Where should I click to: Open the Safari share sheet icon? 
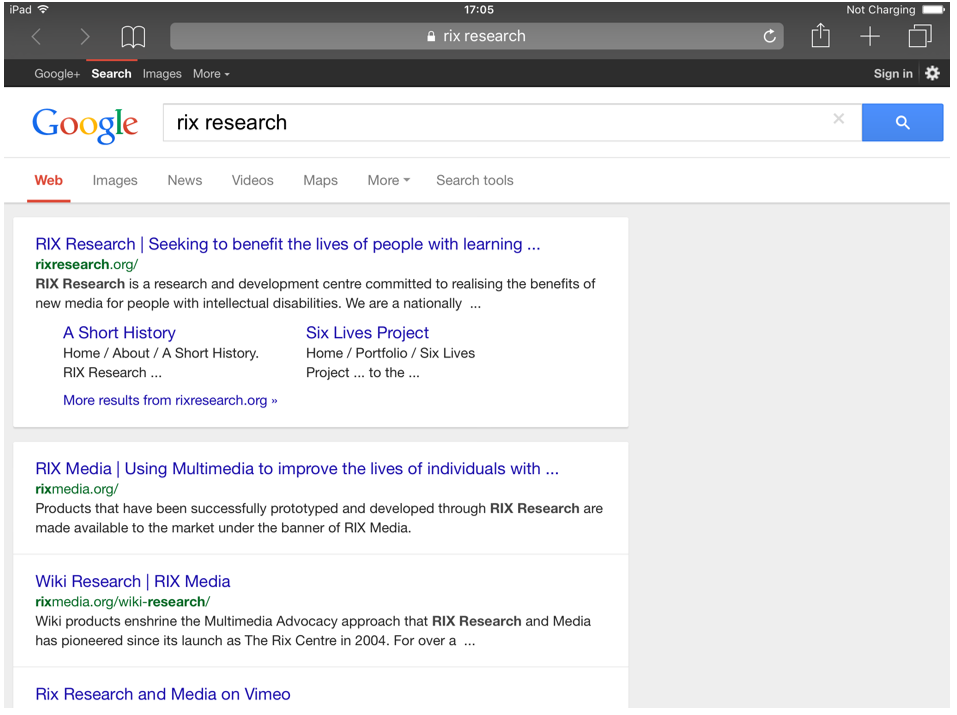(820, 35)
